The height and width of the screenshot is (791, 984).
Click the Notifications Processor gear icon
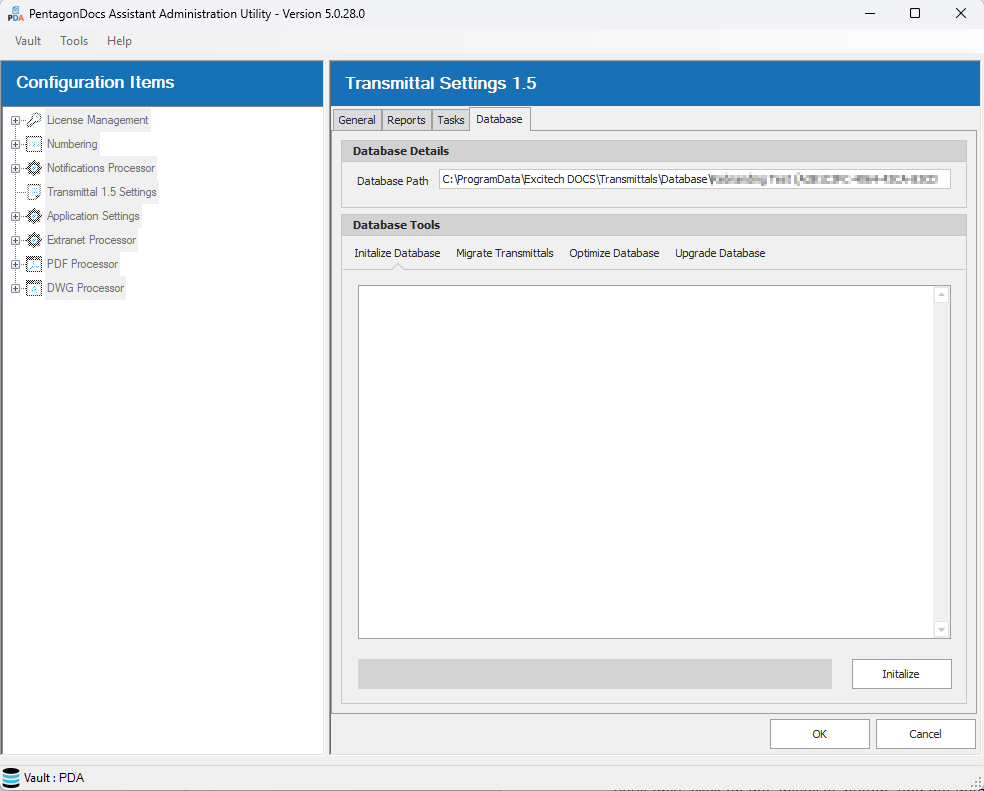(x=34, y=168)
